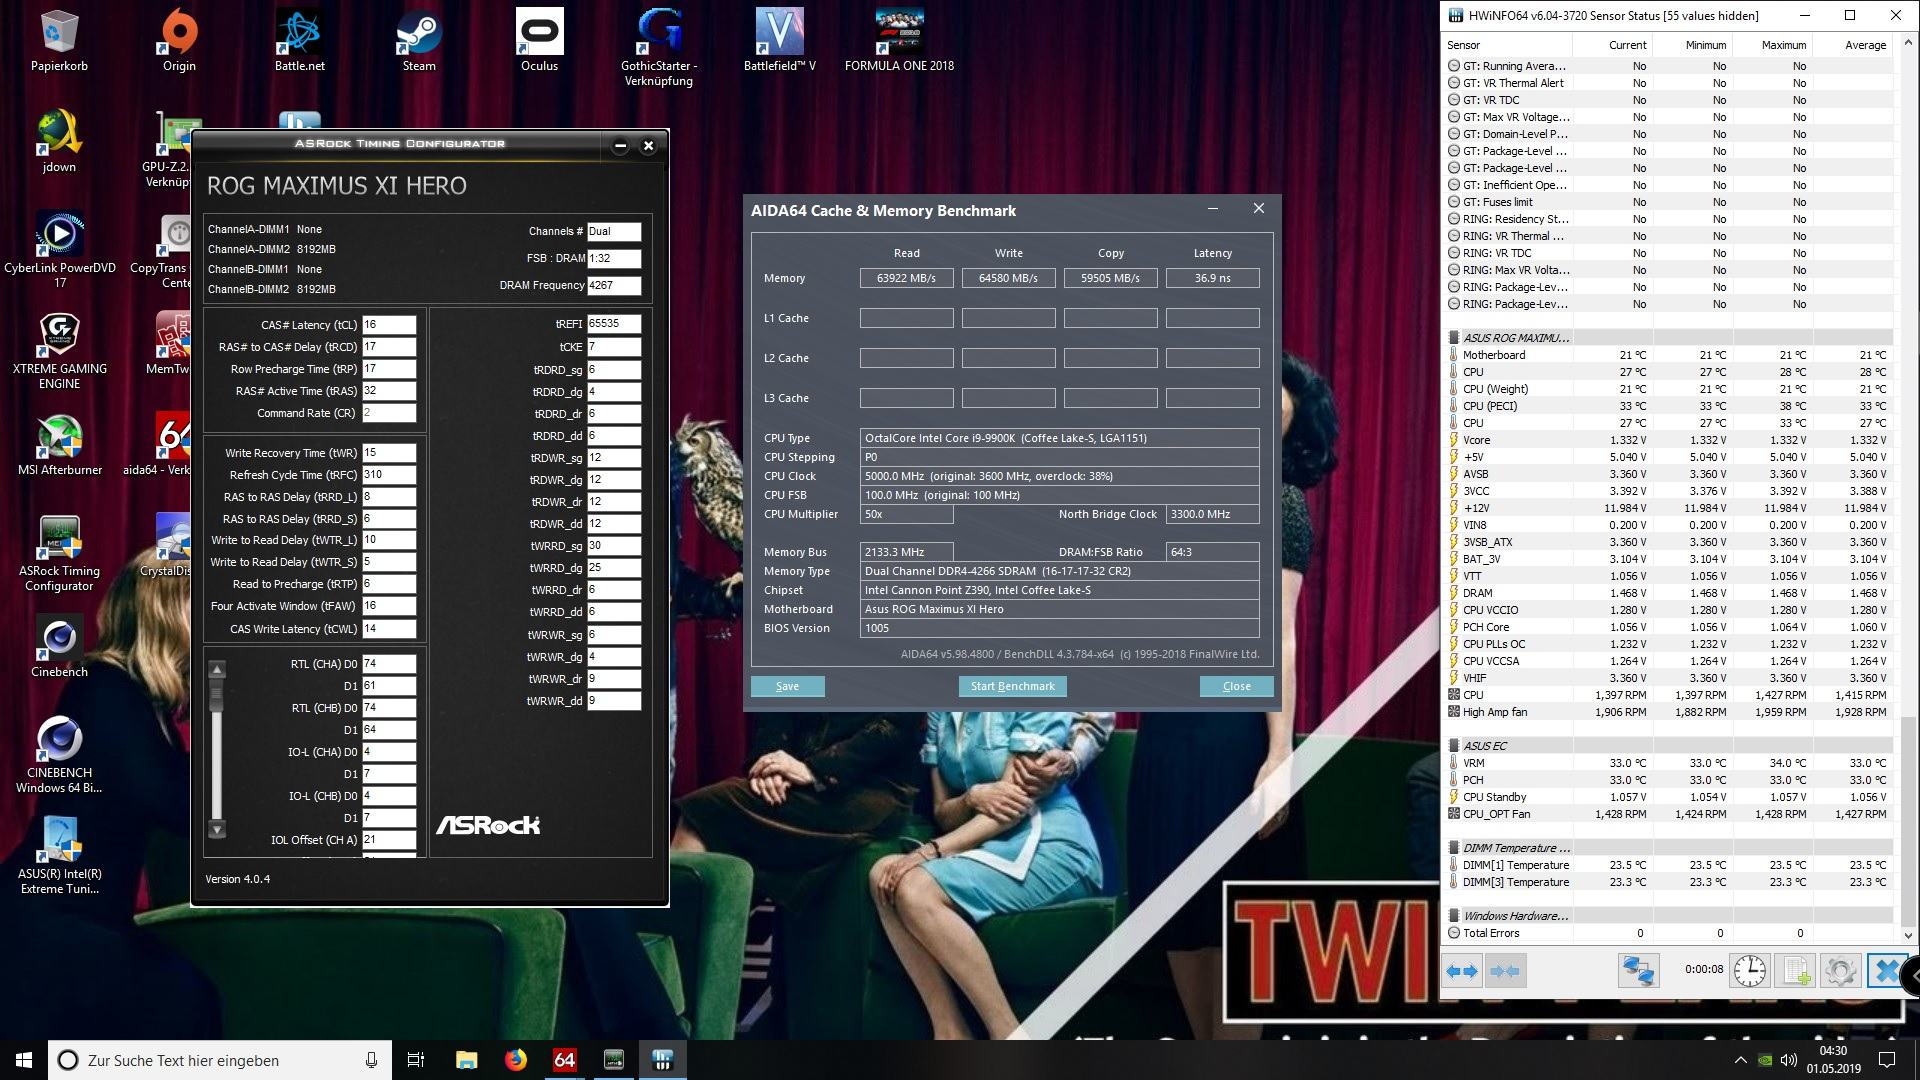Reset HWiNFO elapsed time clock icon
The height and width of the screenshot is (1080, 1920).
point(1749,971)
